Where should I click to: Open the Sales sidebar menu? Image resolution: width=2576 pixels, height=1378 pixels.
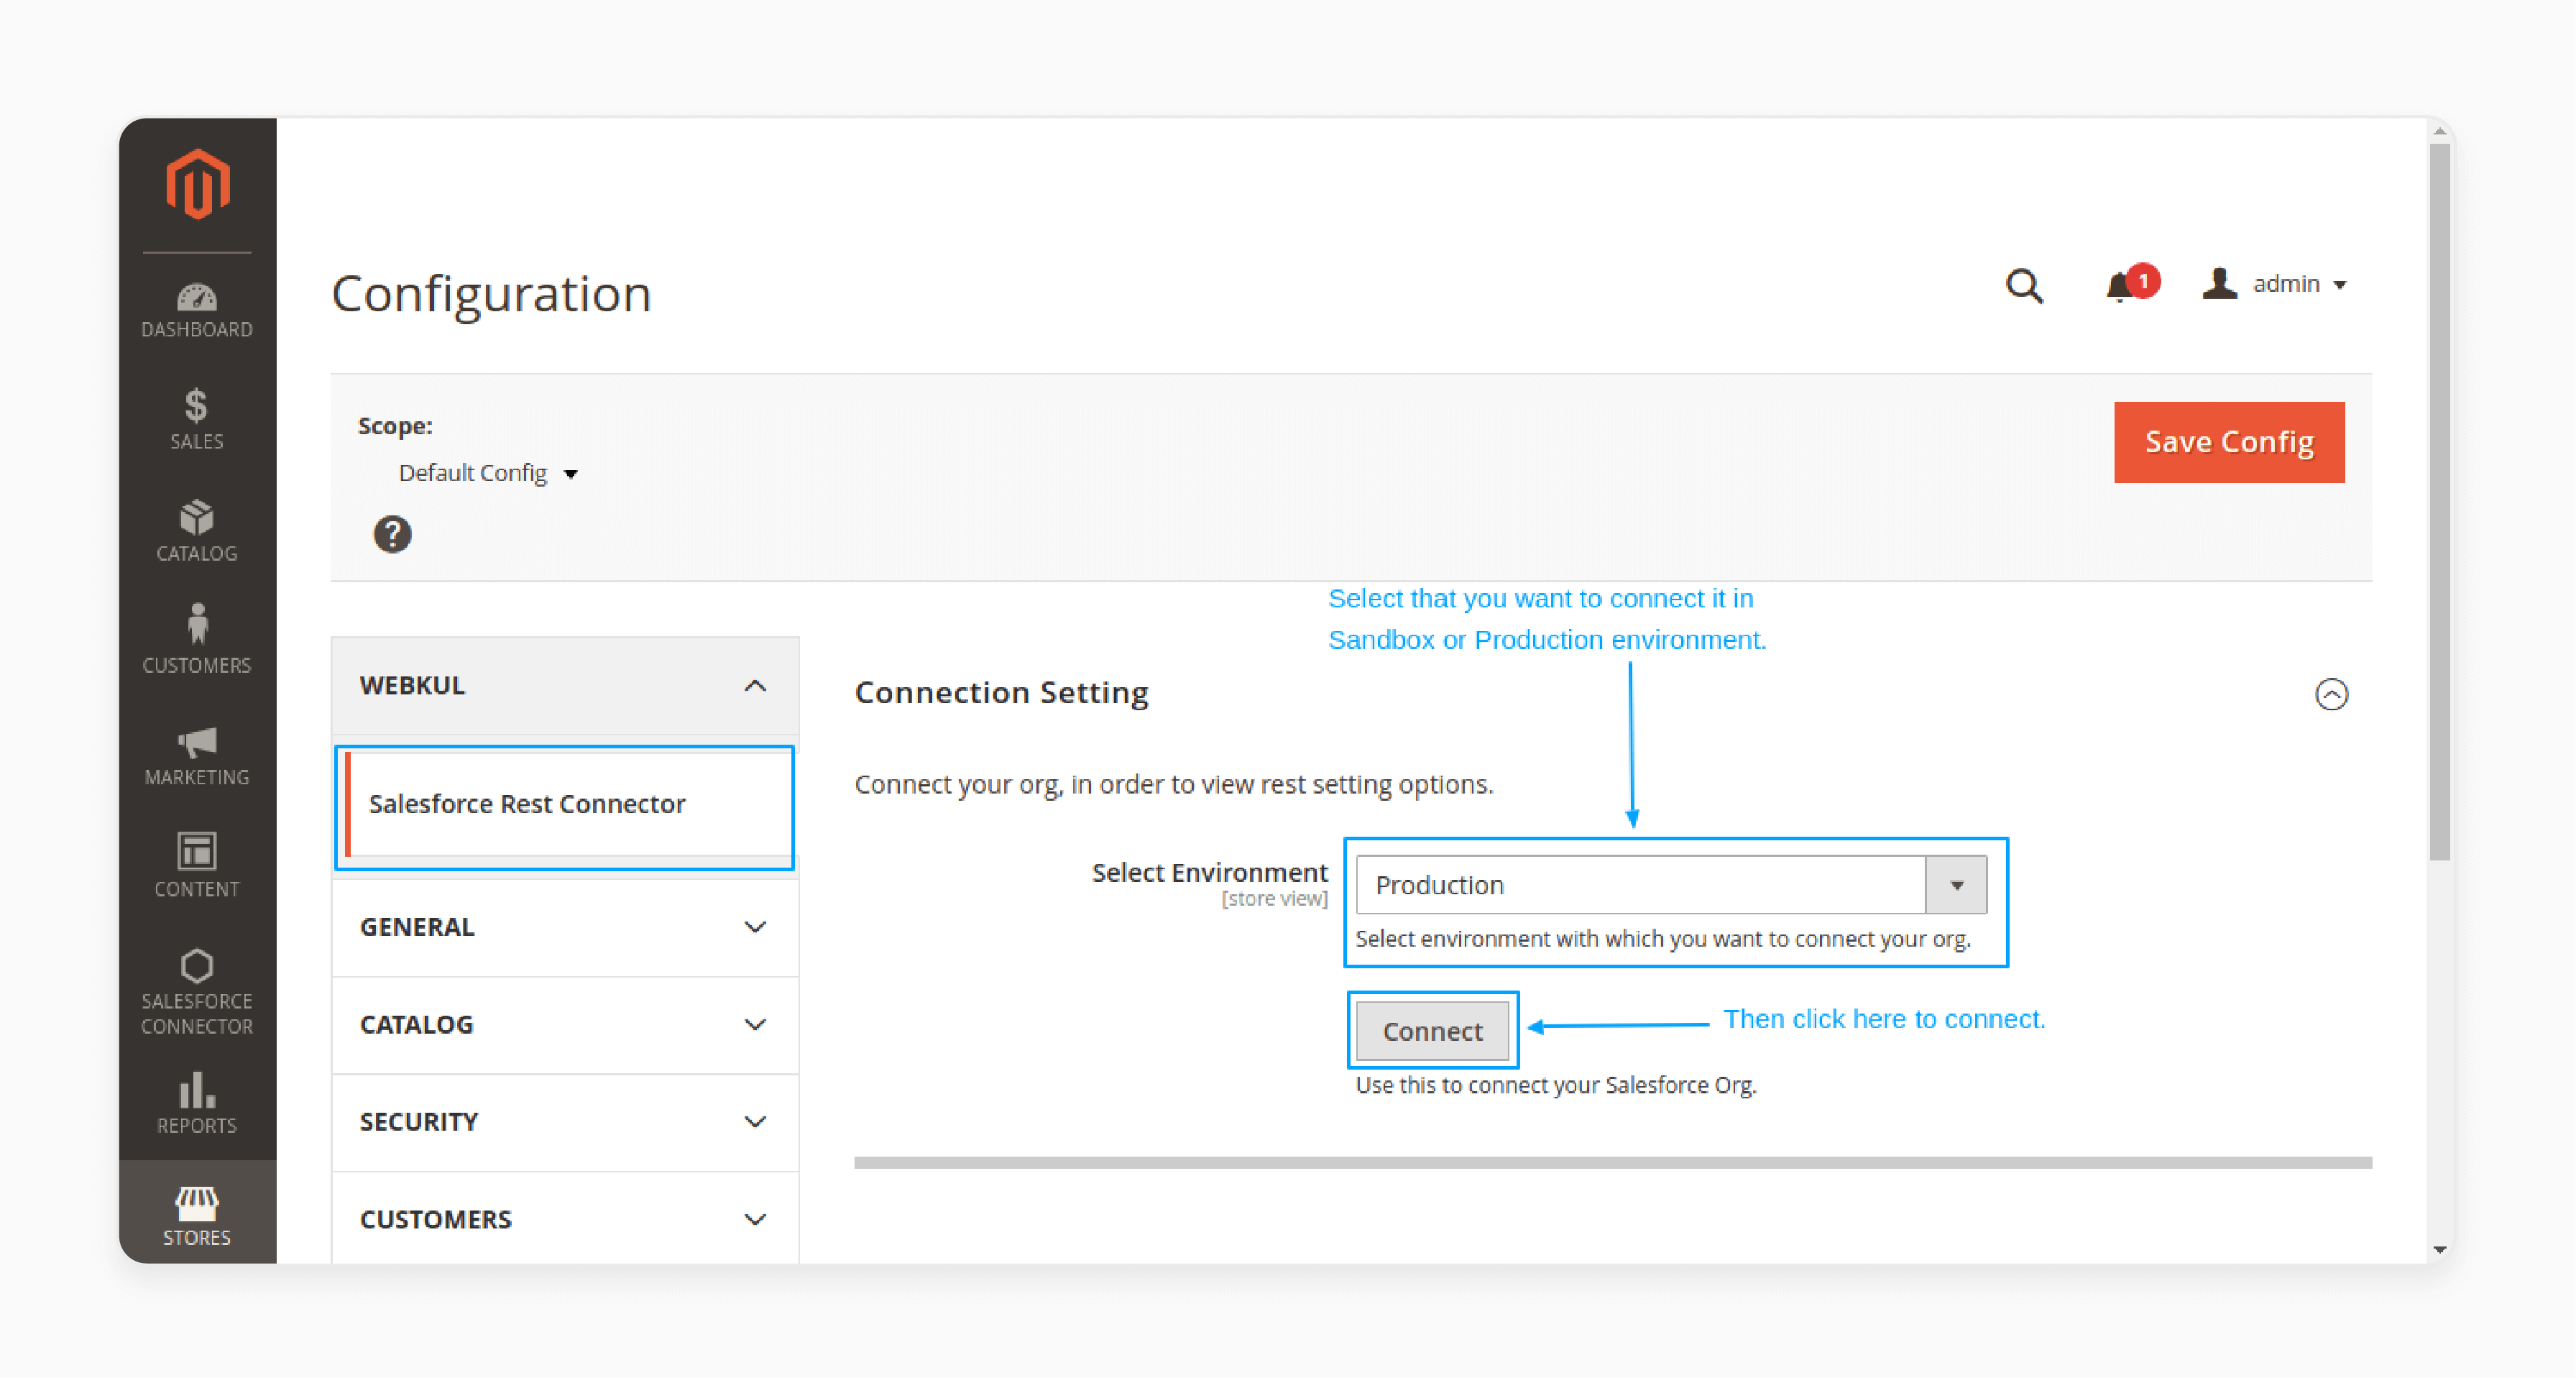point(197,420)
